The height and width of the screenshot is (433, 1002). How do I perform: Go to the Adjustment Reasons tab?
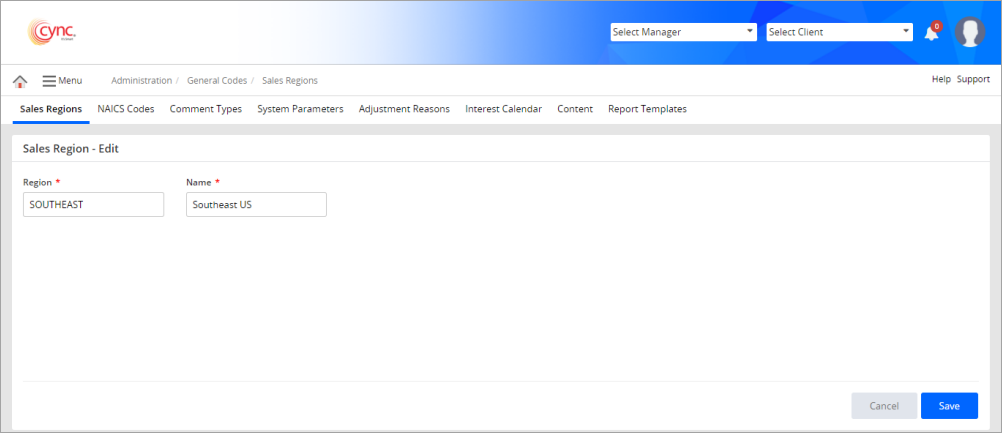[404, 109]
